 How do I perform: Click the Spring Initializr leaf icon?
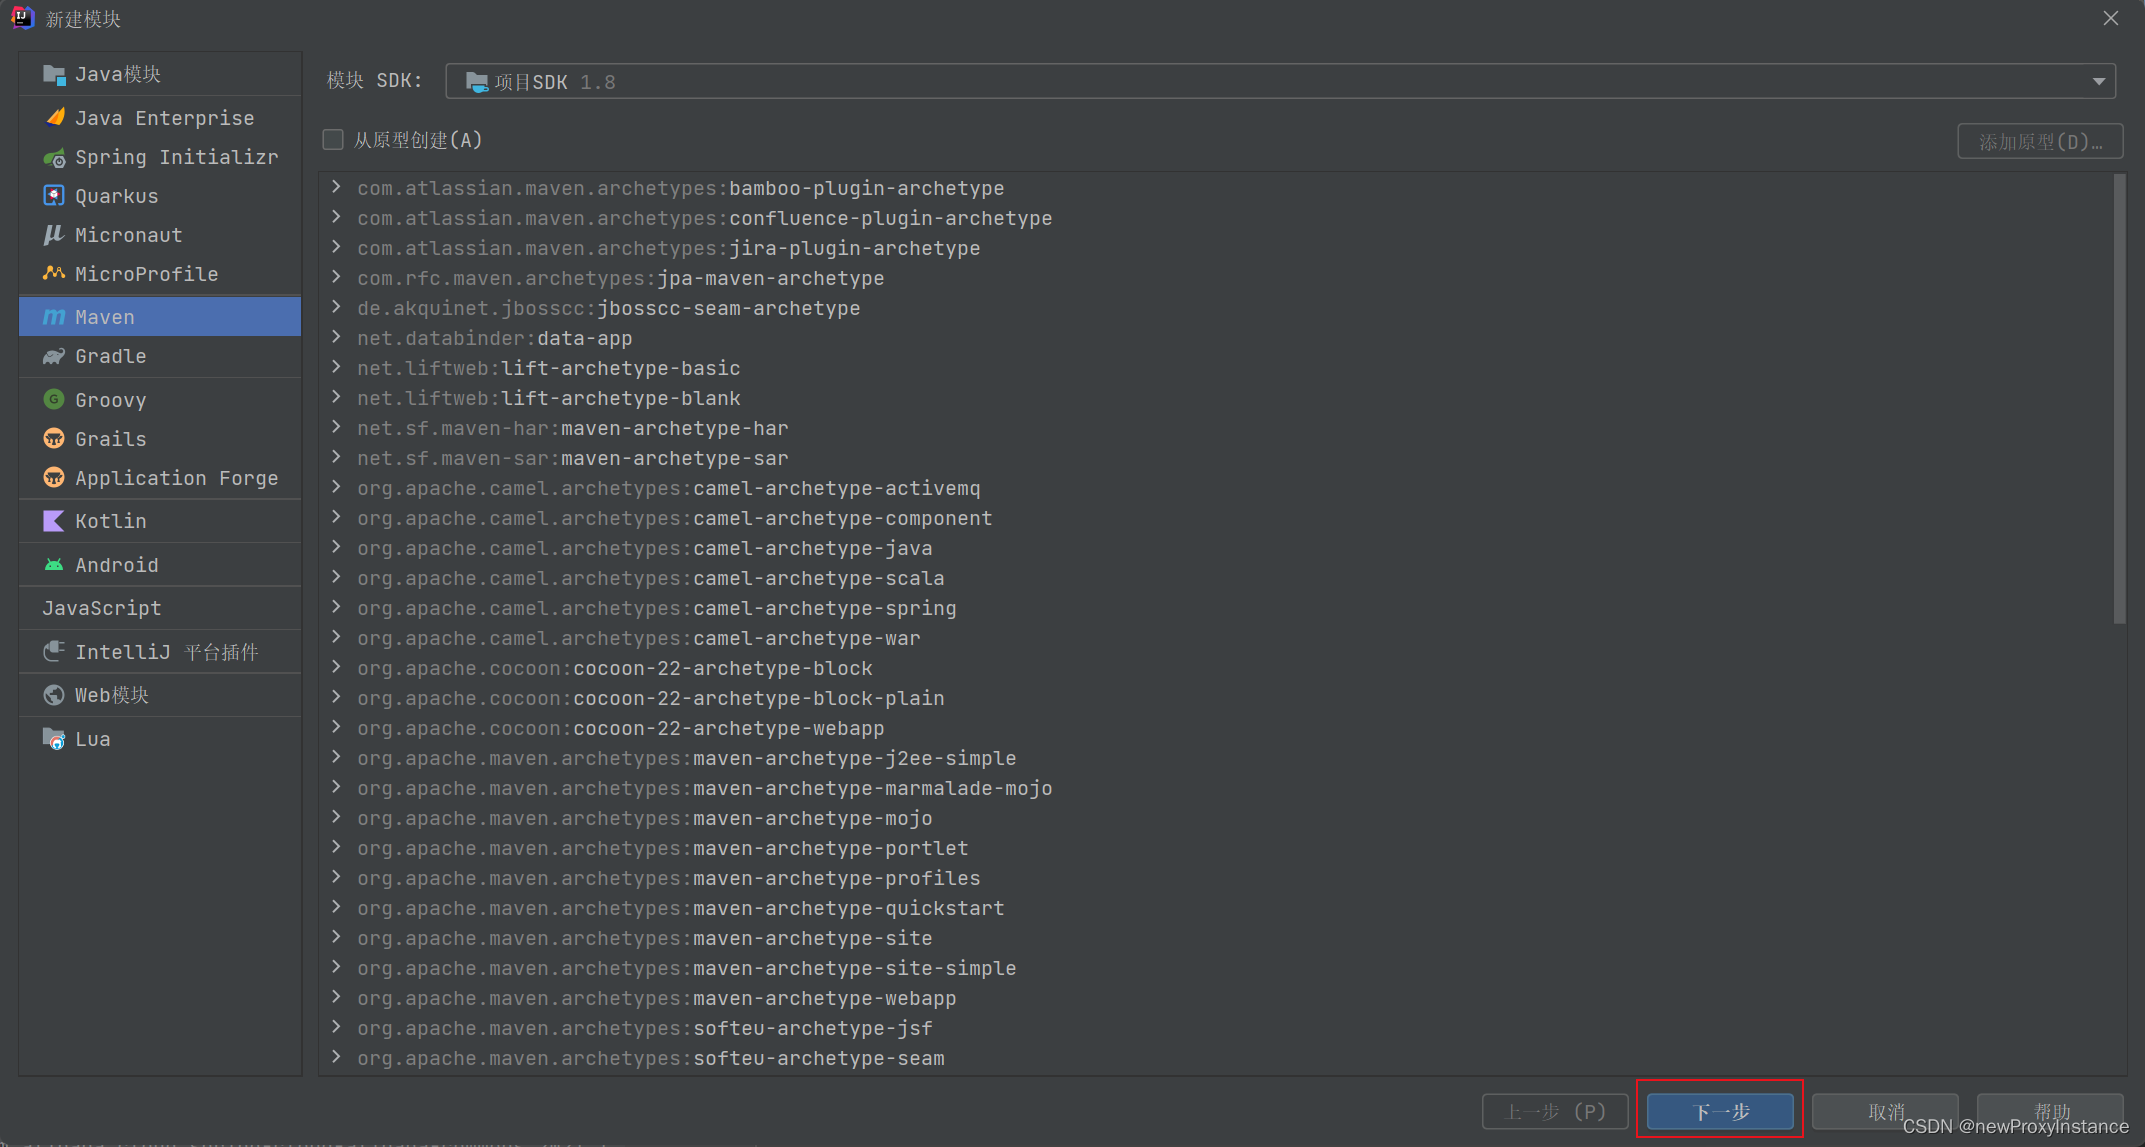54,158
